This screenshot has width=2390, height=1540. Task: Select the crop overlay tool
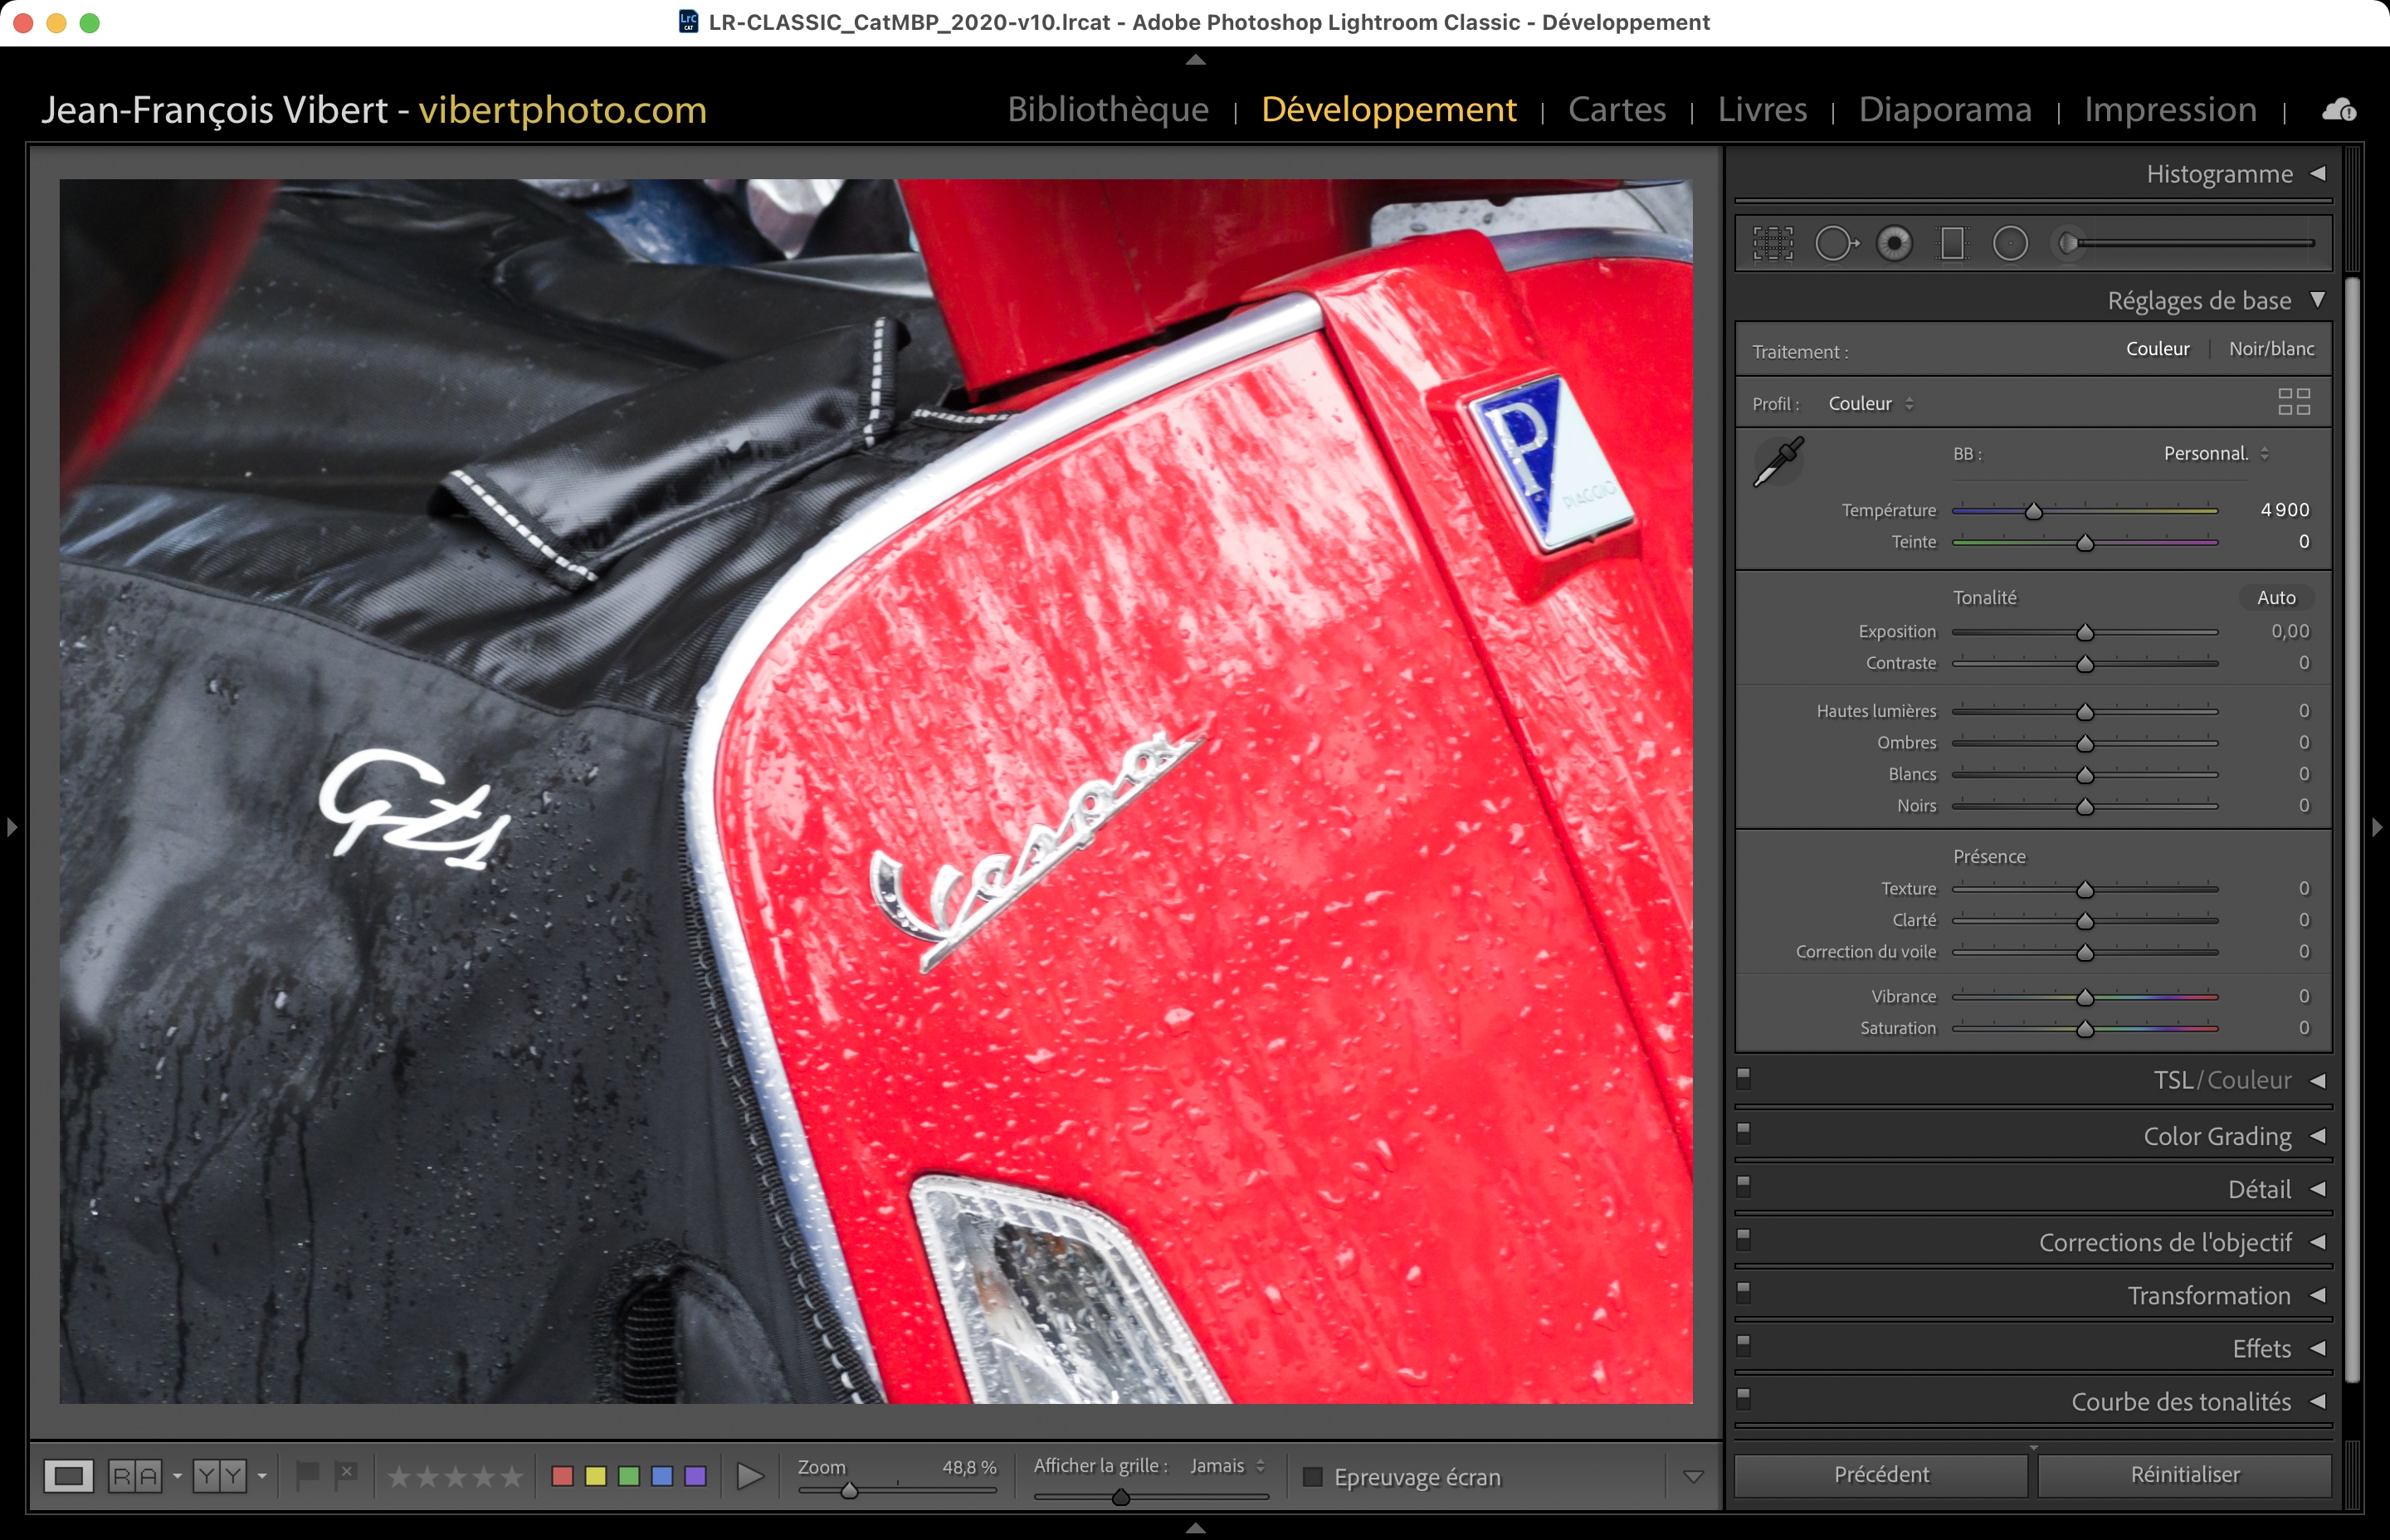(1773, 243)
